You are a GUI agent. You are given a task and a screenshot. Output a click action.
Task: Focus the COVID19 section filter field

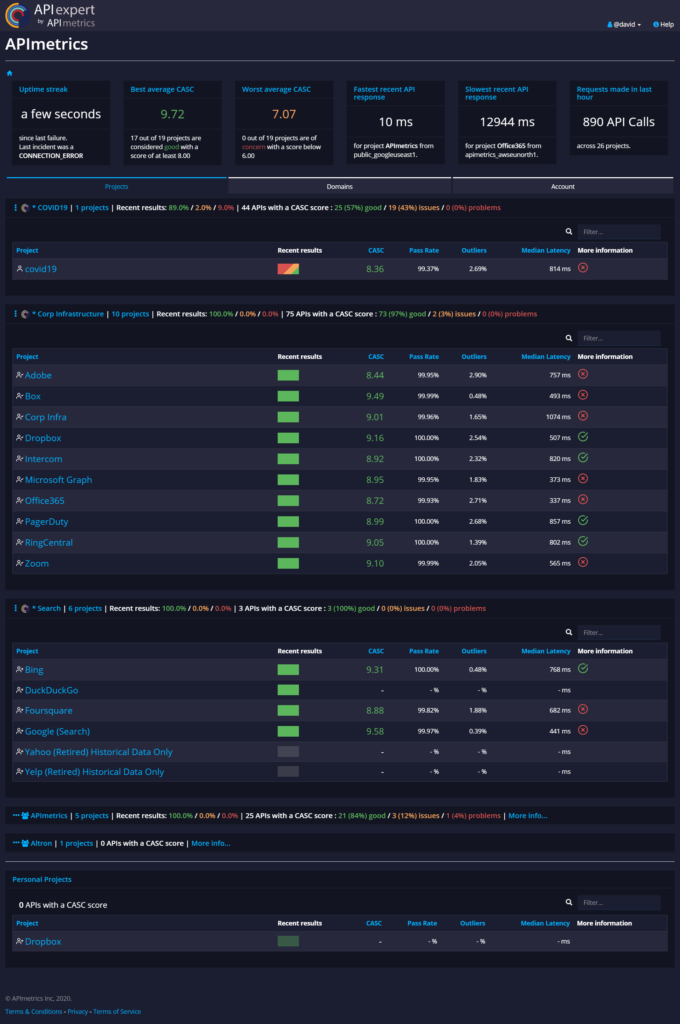click(619, 232)
